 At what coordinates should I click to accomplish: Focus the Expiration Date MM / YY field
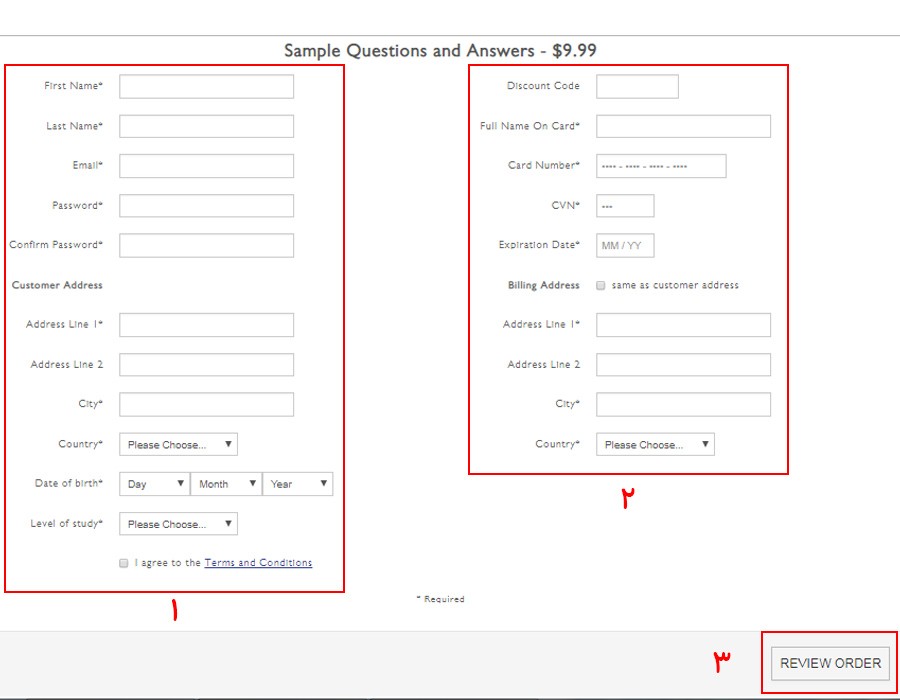(625, 245)
